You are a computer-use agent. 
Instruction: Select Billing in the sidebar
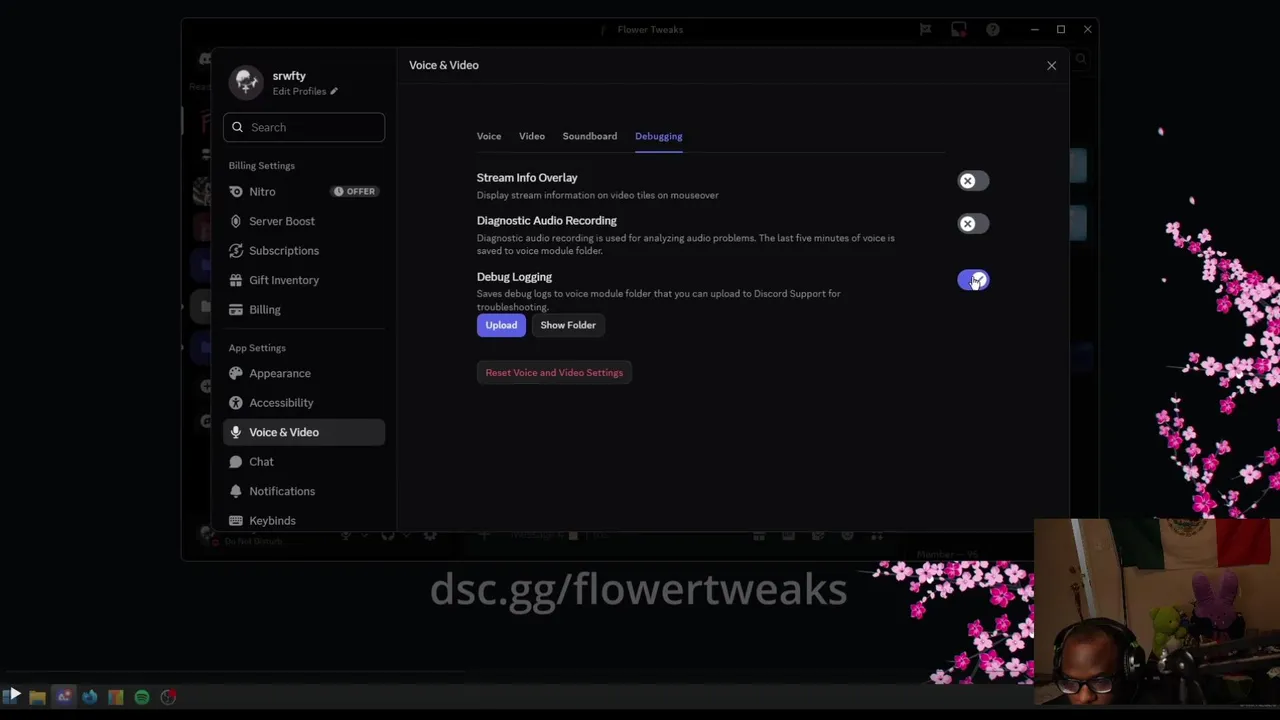(x=304, y=309)
